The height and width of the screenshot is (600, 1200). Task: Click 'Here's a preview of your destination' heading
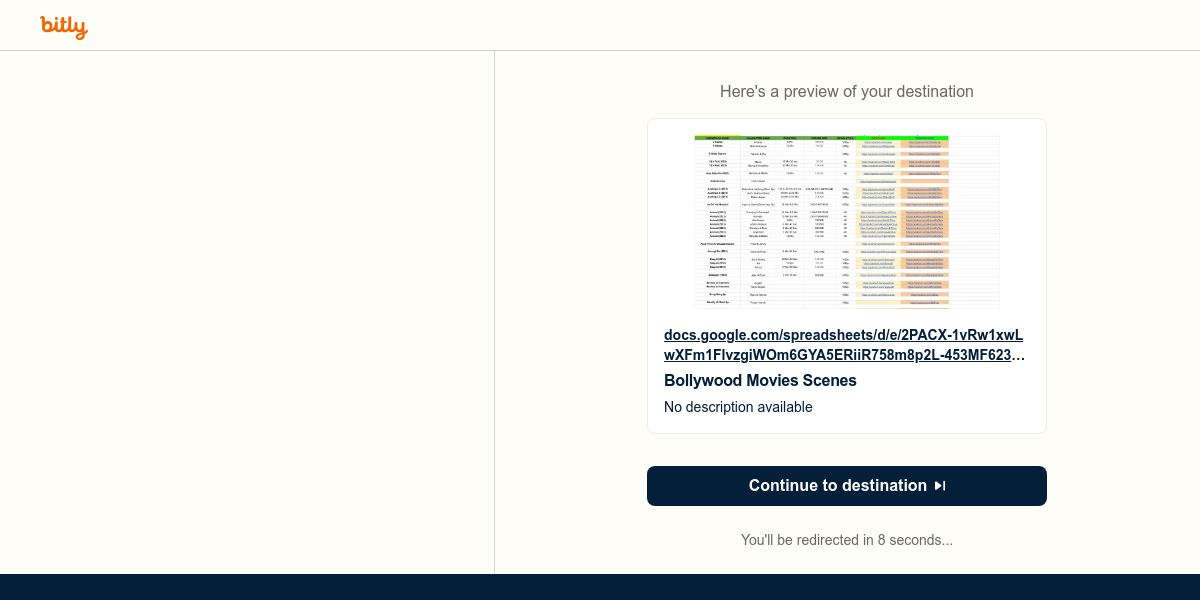pyautogui.click(x=847, y=91)
